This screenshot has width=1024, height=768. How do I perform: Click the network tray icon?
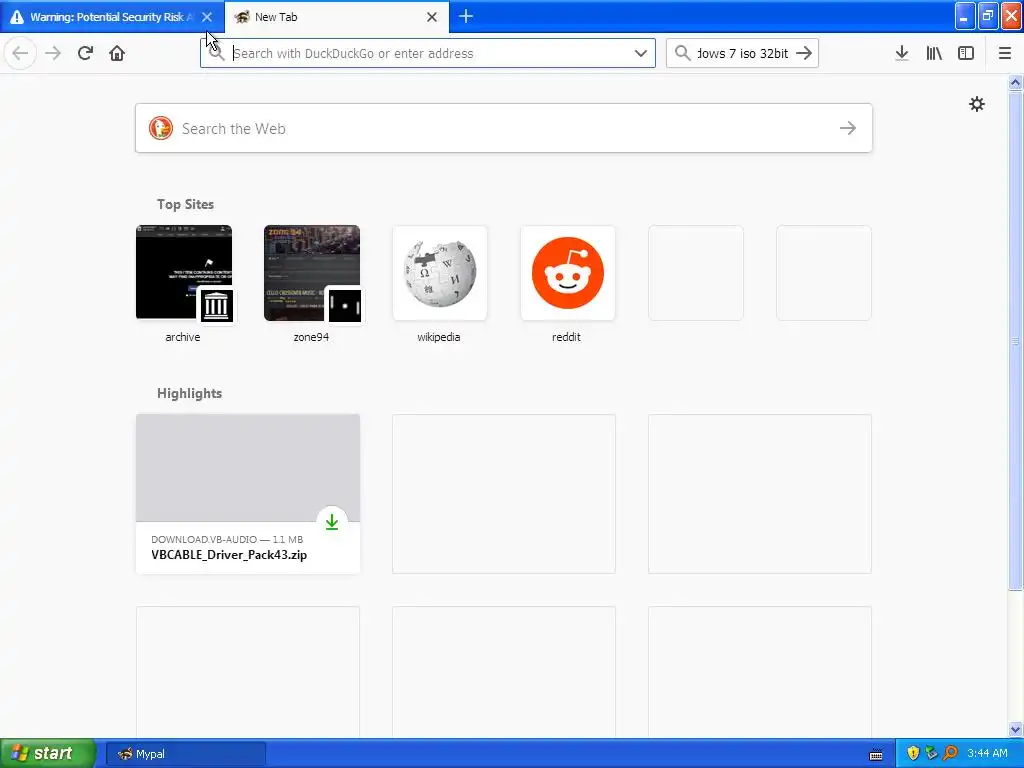tap(932, 753)
